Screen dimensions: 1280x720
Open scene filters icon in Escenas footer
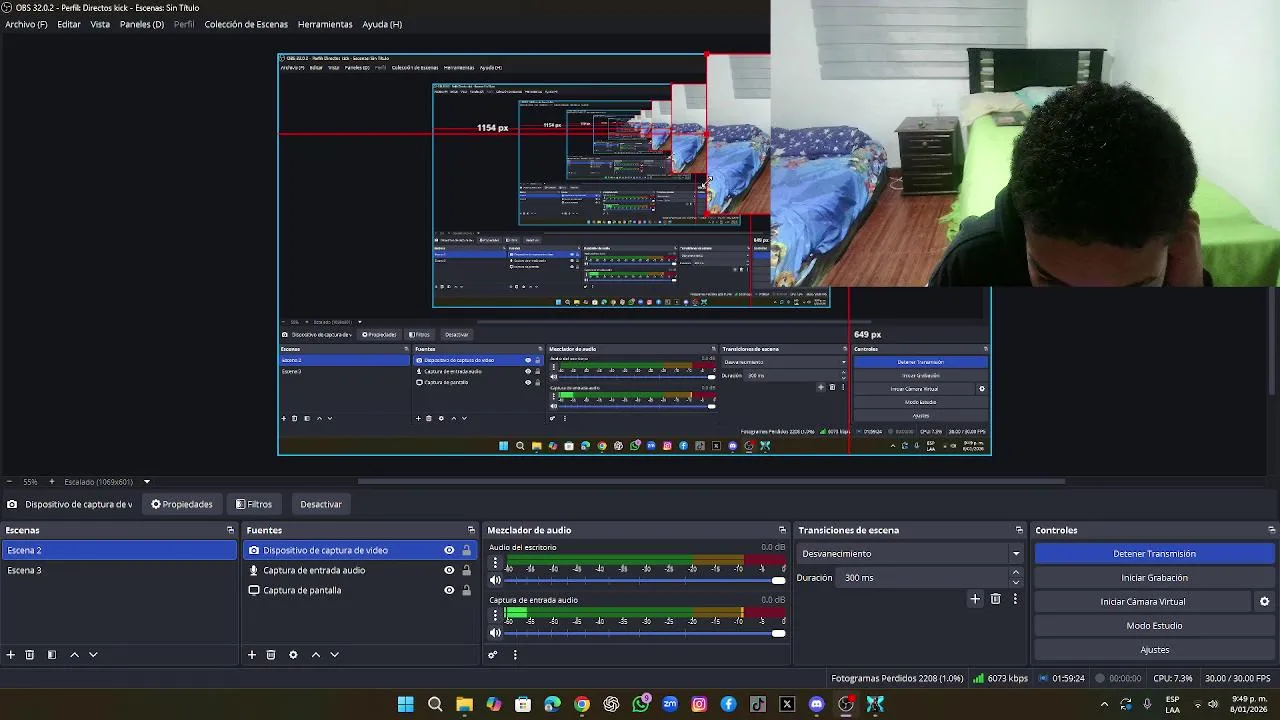click(x=52, y=655)
